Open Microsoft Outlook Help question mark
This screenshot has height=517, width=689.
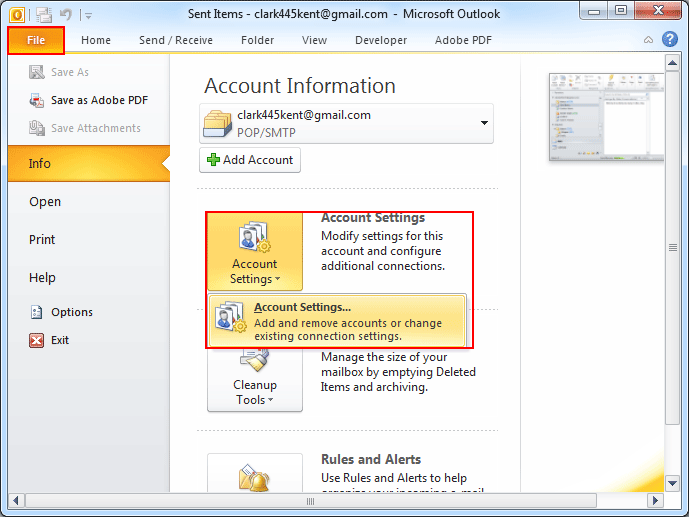(670, 39)
